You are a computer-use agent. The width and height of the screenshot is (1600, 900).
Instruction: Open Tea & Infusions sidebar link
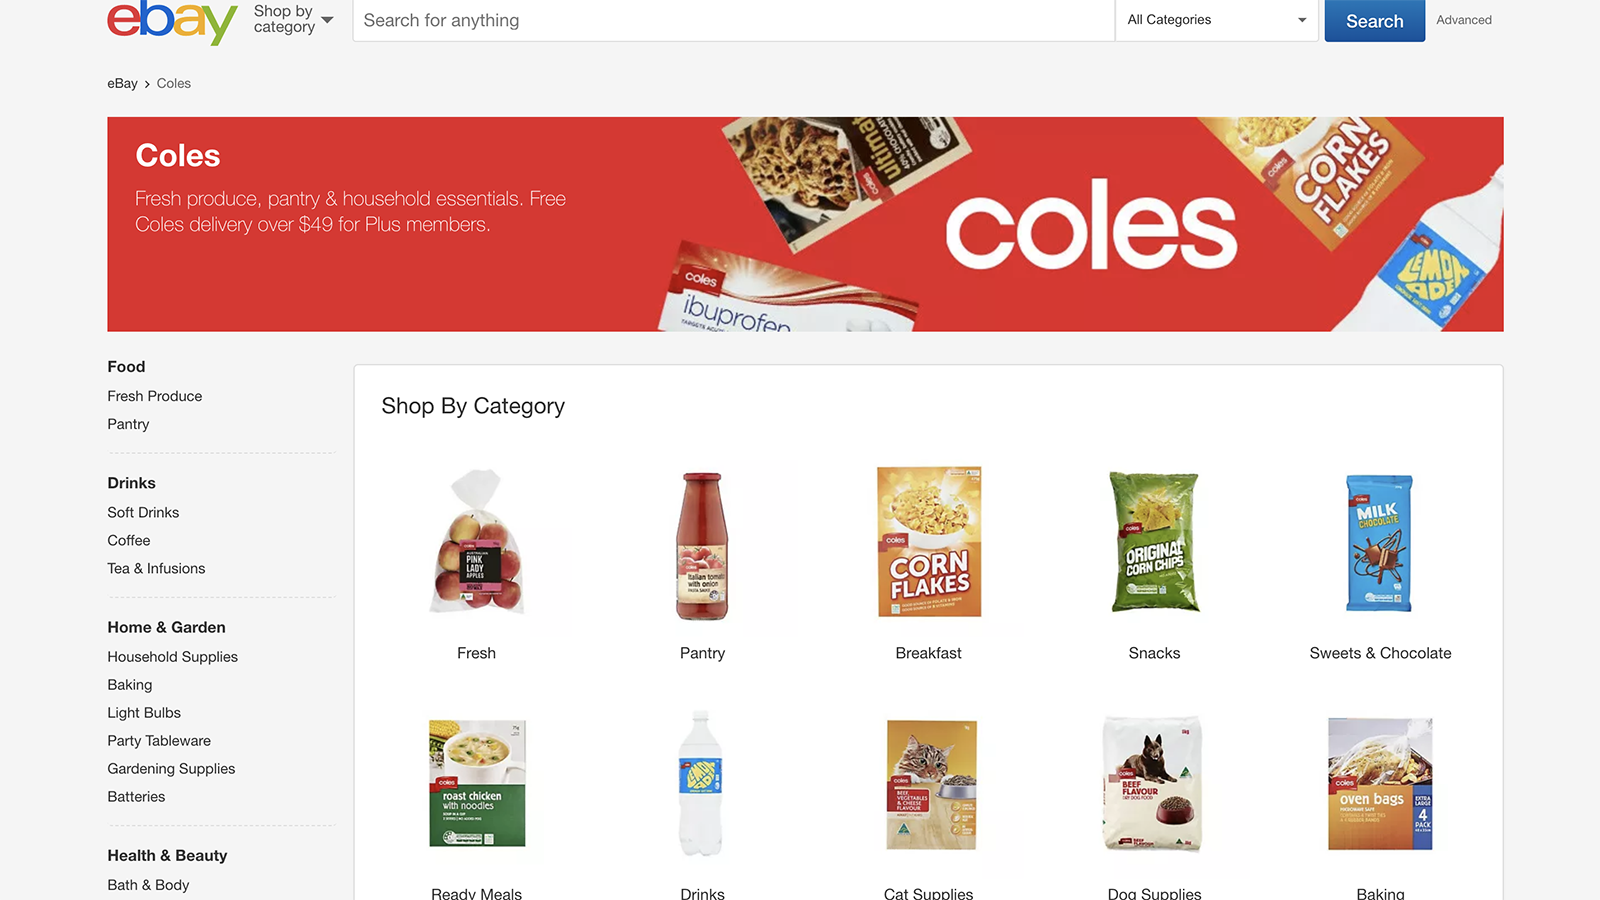(x=156, y=568)
